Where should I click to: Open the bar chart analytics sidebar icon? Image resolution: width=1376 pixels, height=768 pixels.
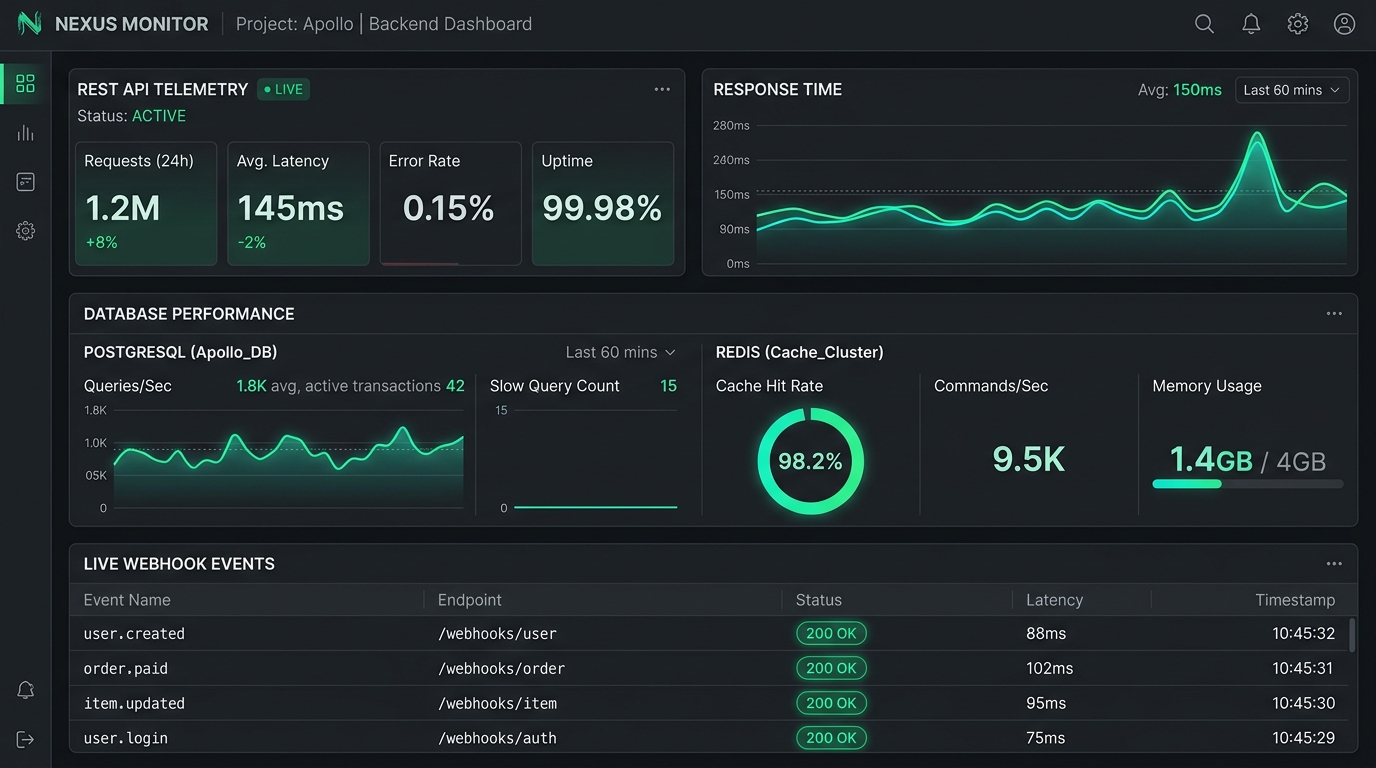click(25, 133)
